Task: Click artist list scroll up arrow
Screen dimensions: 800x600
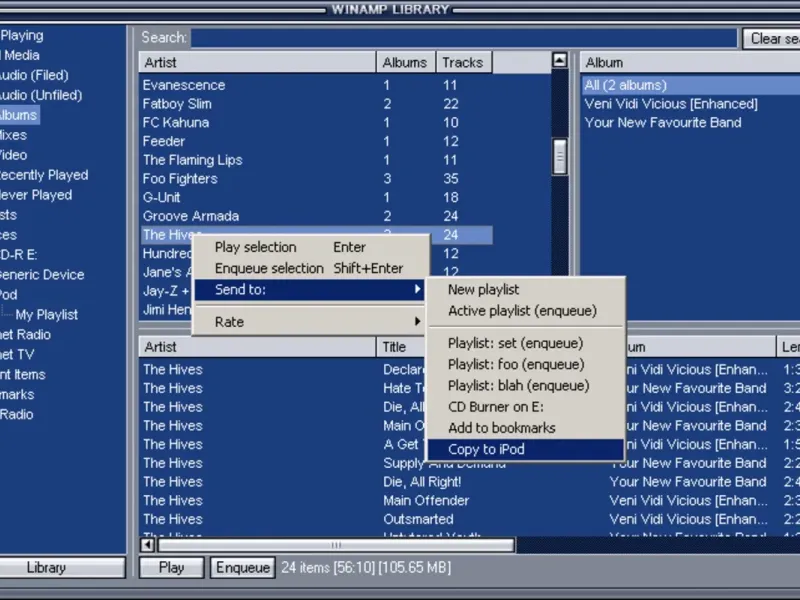Action: [x=560, y=61]
